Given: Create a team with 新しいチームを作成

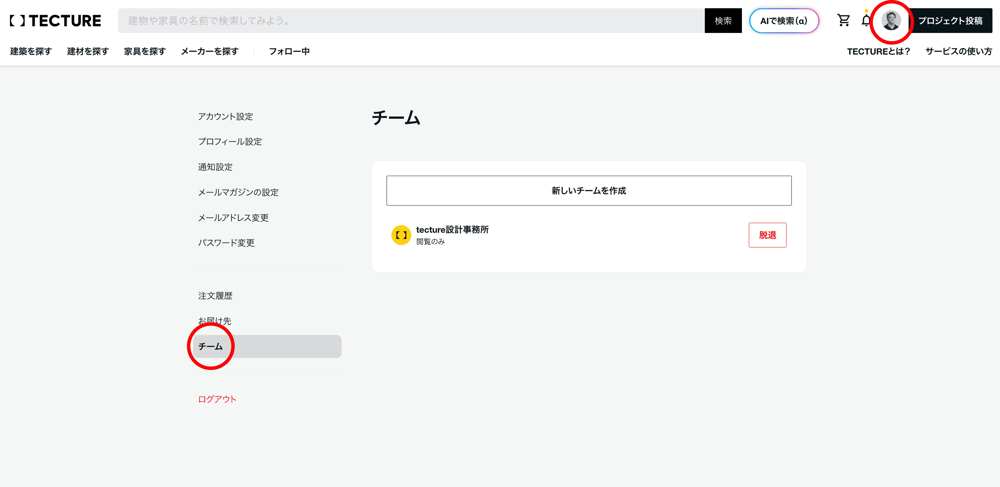Looking at the screenshot, I should (x=588, y=191).
